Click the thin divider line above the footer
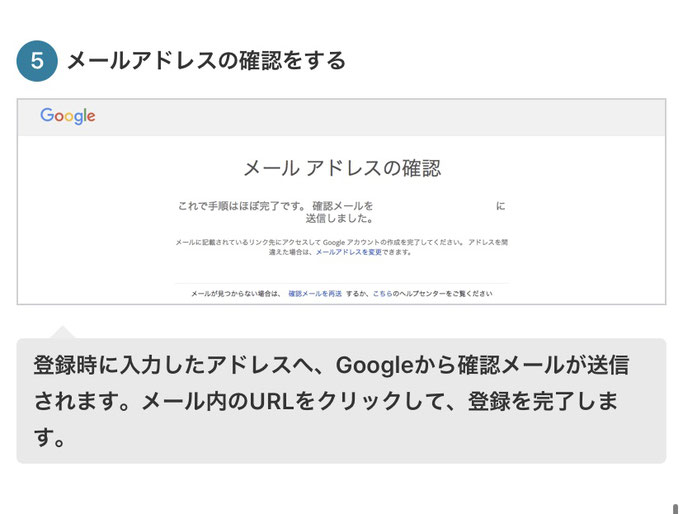 pyautogui.click(x=342, y=283)
